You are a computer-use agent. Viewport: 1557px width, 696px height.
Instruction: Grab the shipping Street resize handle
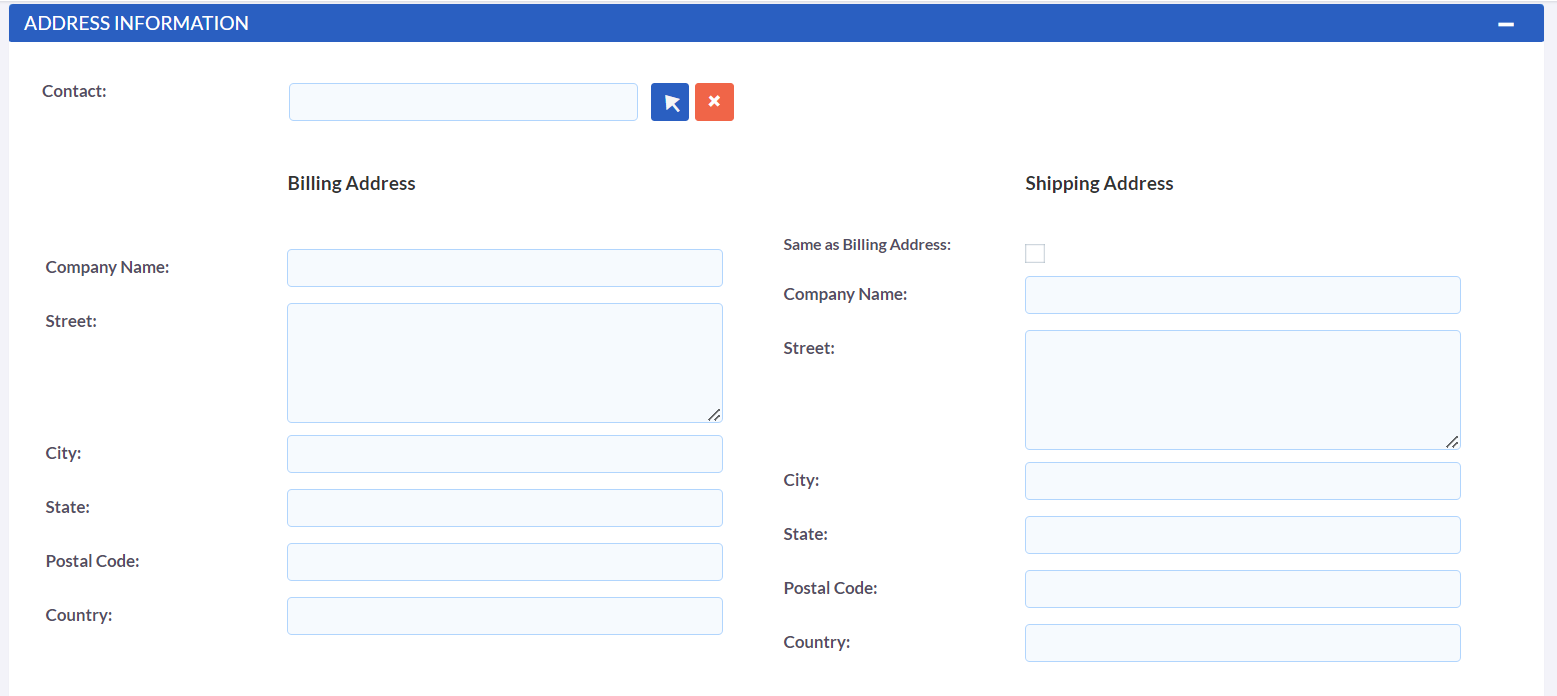click(x=1452, y=442)
